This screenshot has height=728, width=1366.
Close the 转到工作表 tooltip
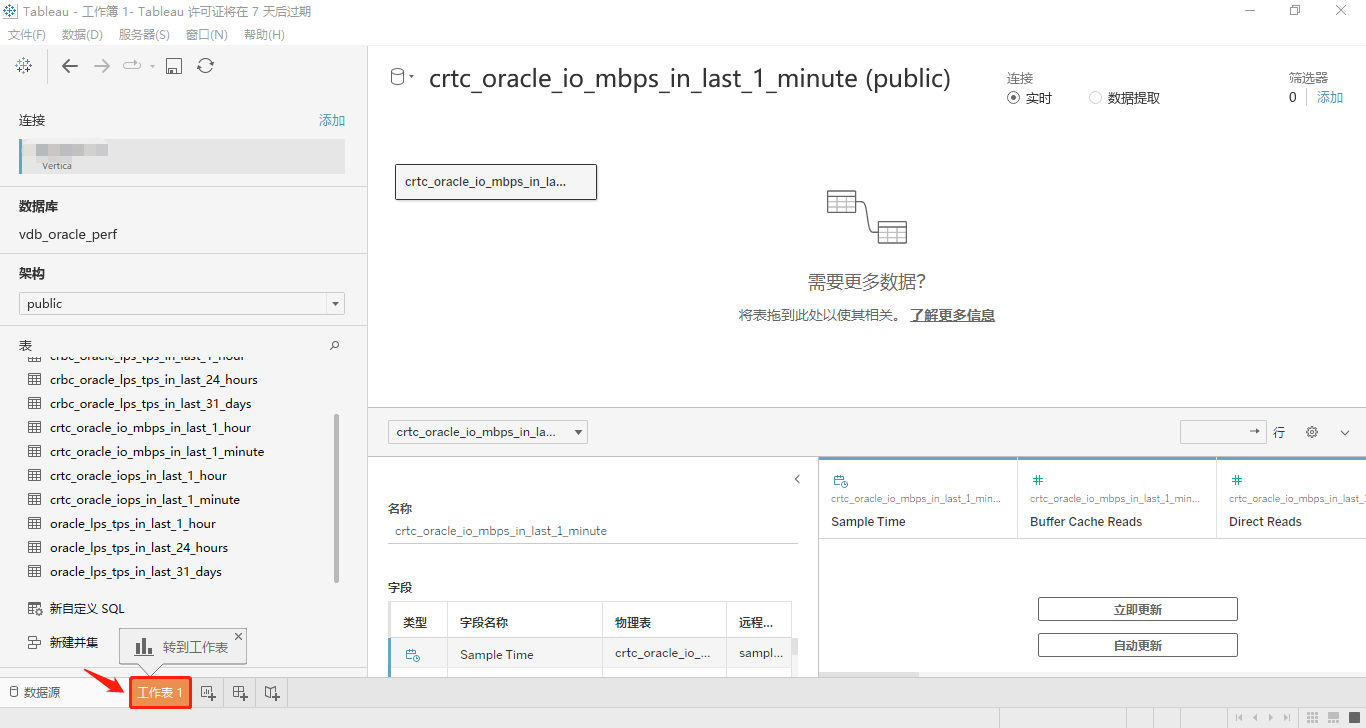(x=238, y=636)
